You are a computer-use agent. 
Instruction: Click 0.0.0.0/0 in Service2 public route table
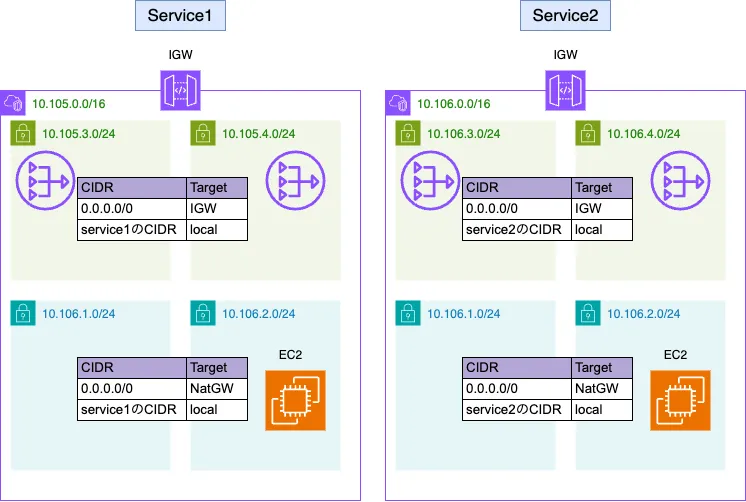pyautogui.click(x=517, y=208)
